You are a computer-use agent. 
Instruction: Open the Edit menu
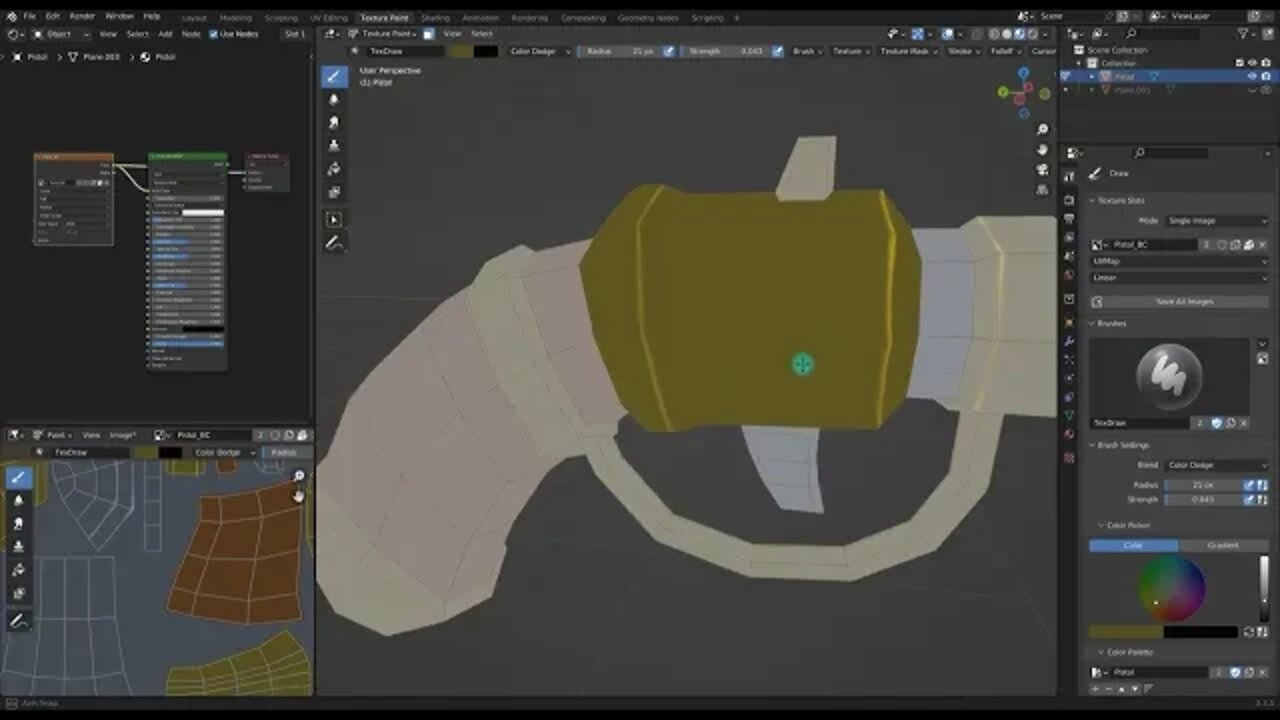coord(52,17)
